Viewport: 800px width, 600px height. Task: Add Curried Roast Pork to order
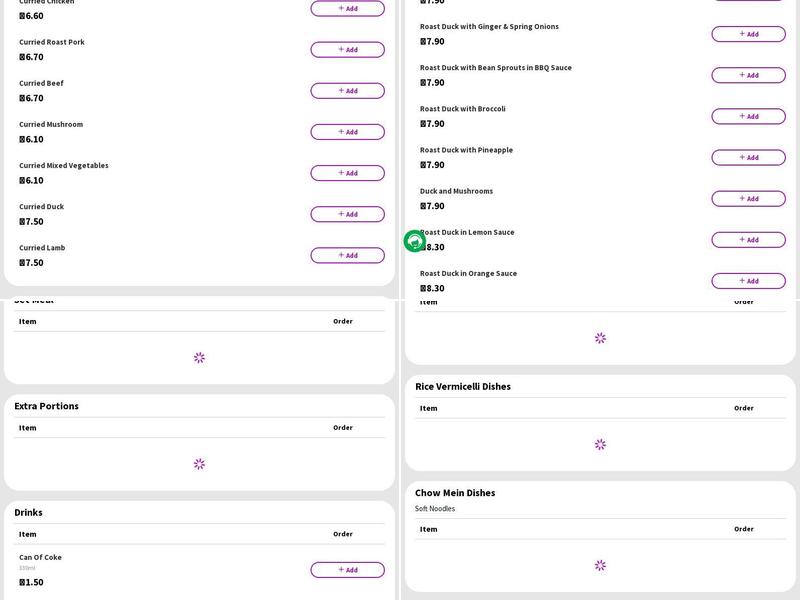click(x=347, y=50)
